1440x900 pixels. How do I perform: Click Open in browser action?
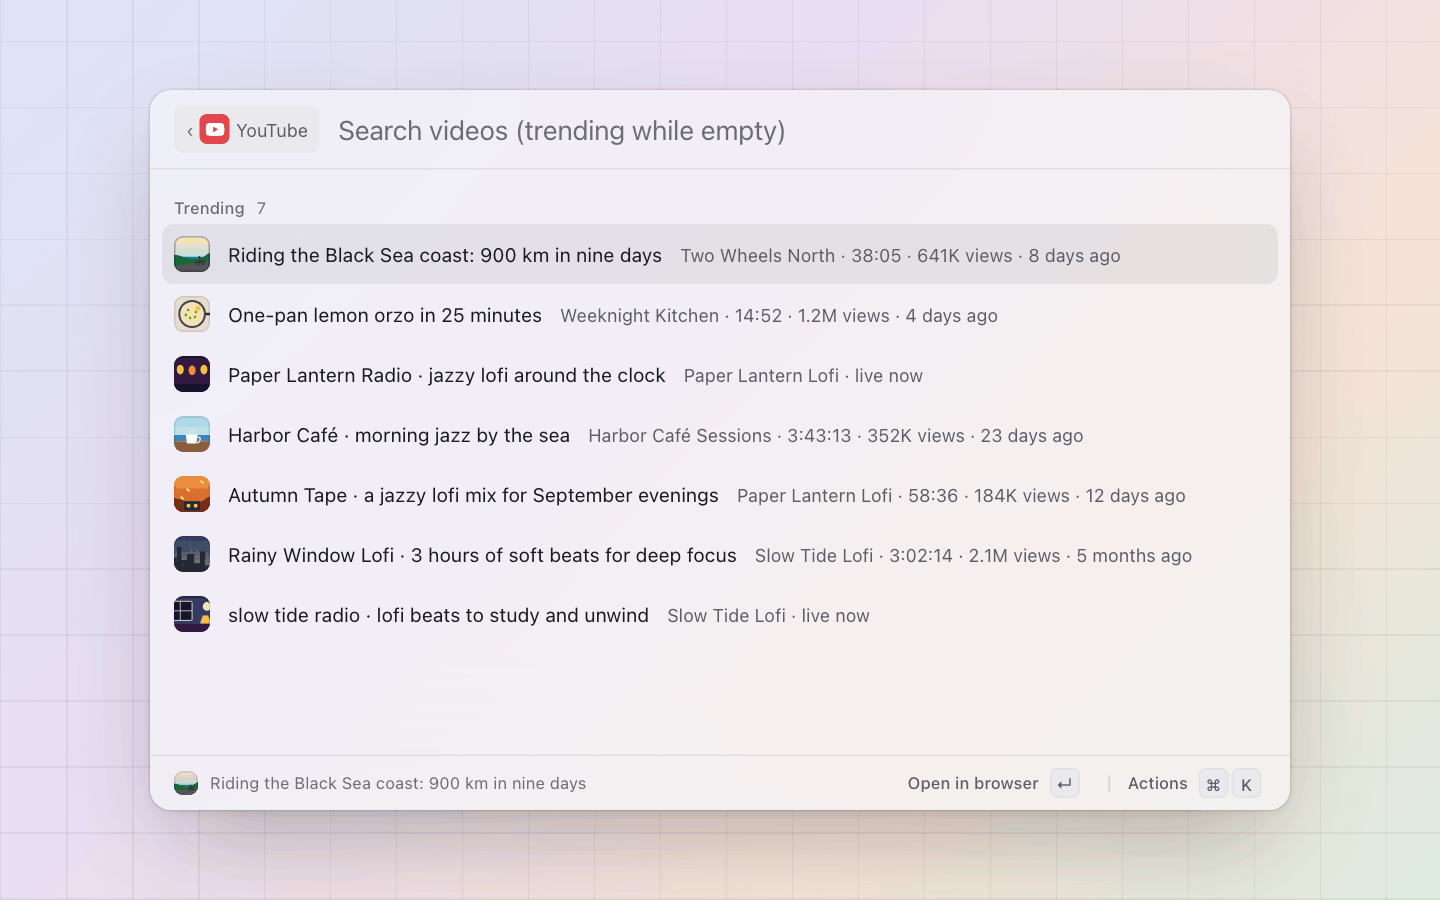tap(973, 783)
